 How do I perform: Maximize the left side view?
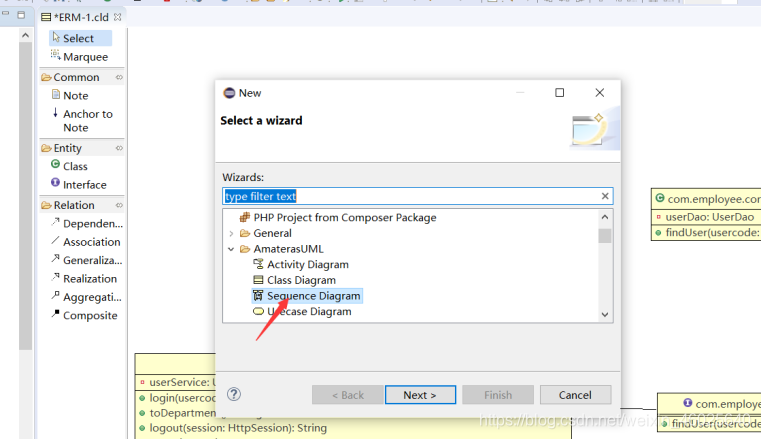coord(21,15)
